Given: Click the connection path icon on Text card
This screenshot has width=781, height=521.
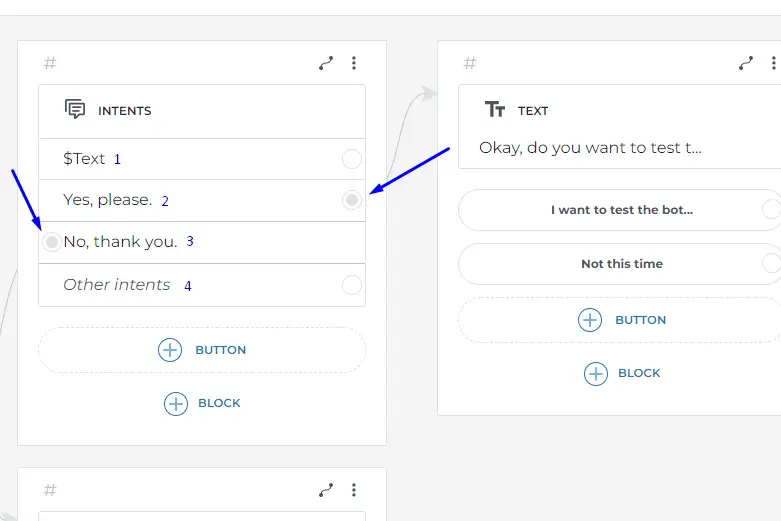Looking at the screenshot, I should pos(746,63).
